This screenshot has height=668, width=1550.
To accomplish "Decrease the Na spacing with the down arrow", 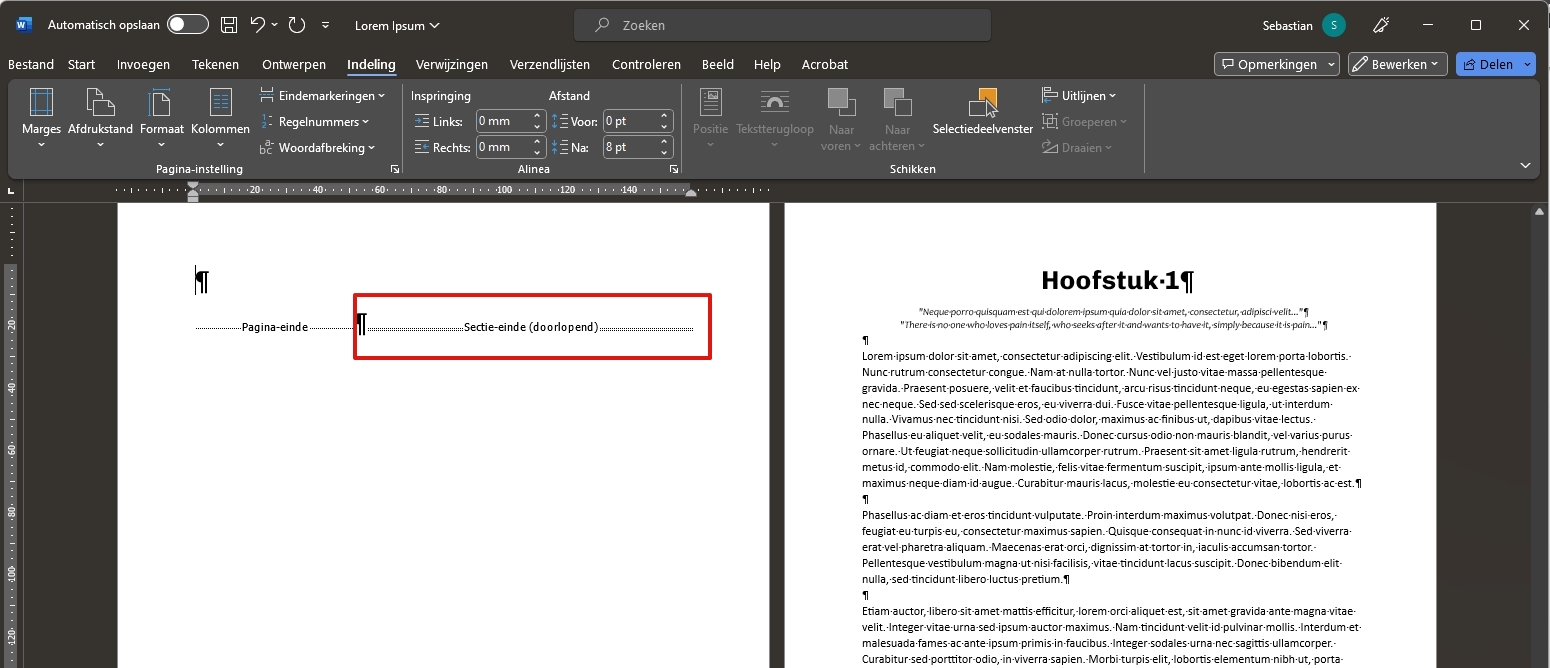I will 664,152.
